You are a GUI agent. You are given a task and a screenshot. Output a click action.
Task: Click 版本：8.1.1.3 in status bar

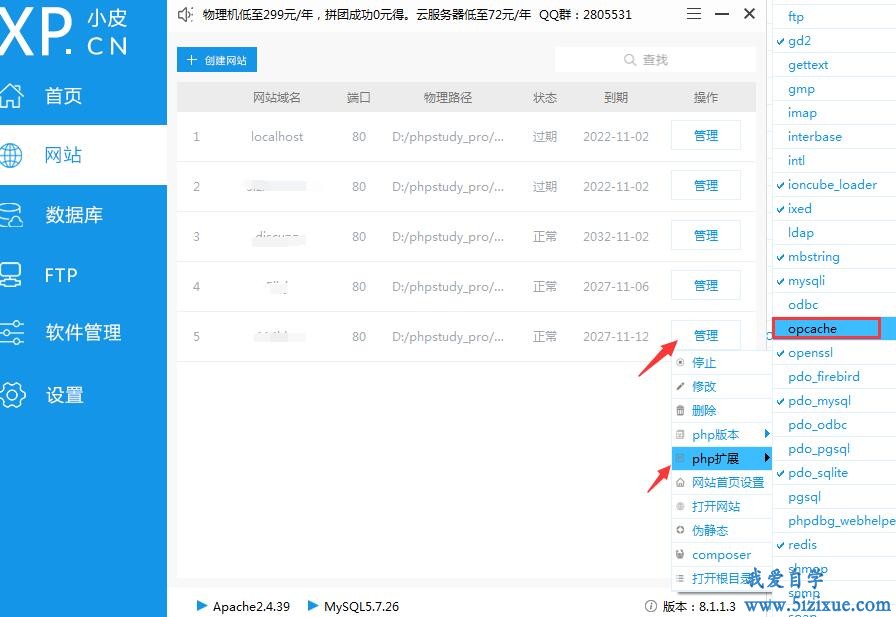(x=699, y=606)
